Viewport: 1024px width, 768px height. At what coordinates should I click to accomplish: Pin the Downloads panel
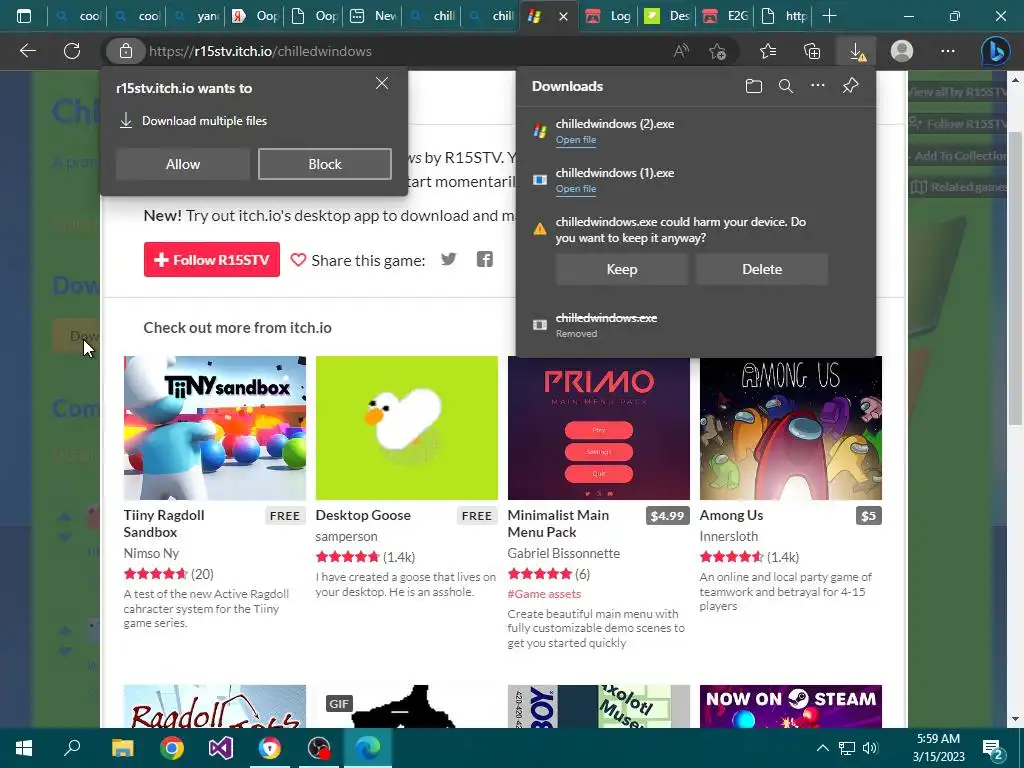850,86
